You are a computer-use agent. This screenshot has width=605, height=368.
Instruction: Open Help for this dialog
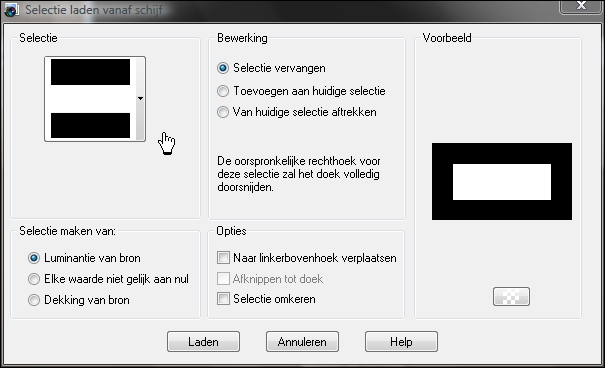[x=401, y=342]
